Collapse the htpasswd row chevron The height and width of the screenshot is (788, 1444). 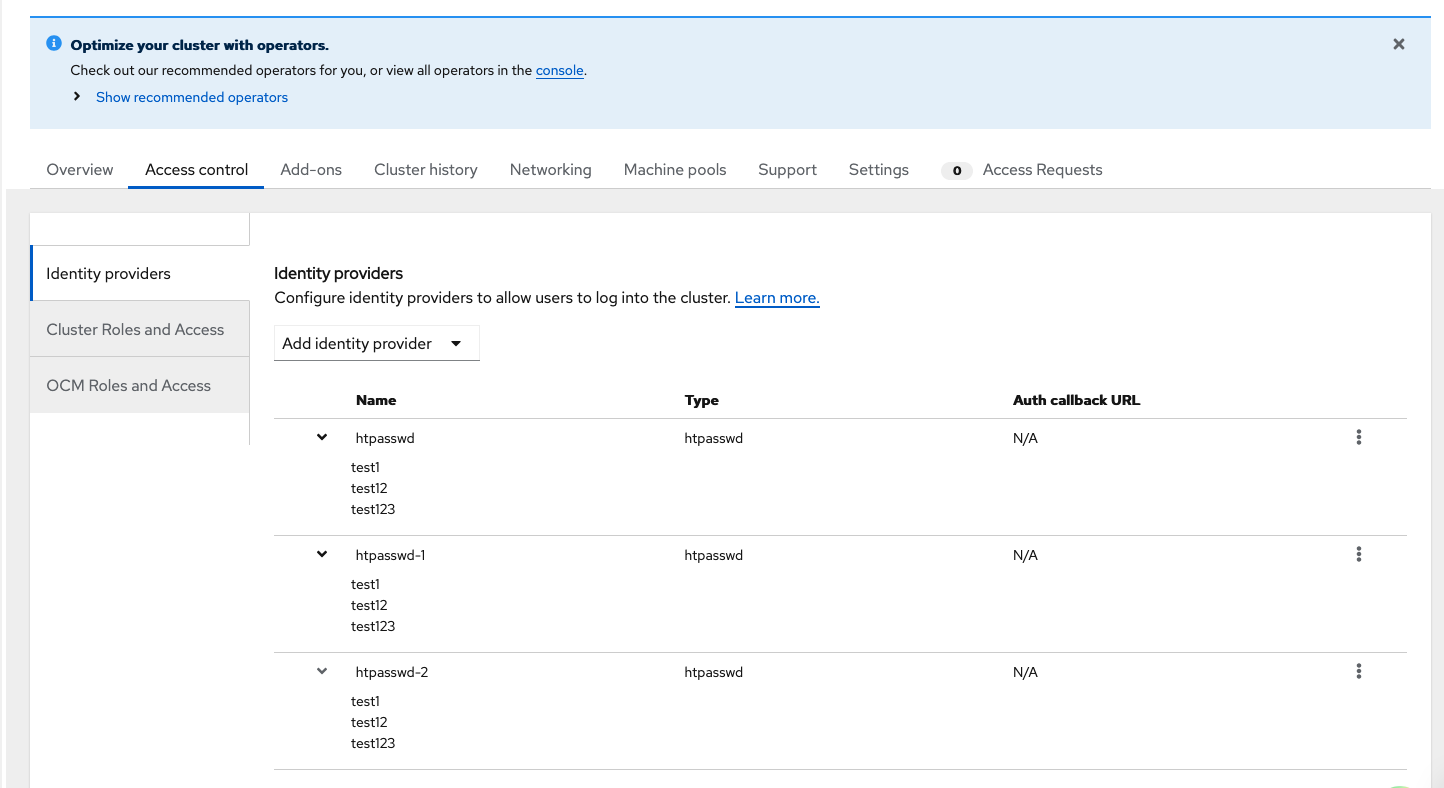[x=322, y=437]
